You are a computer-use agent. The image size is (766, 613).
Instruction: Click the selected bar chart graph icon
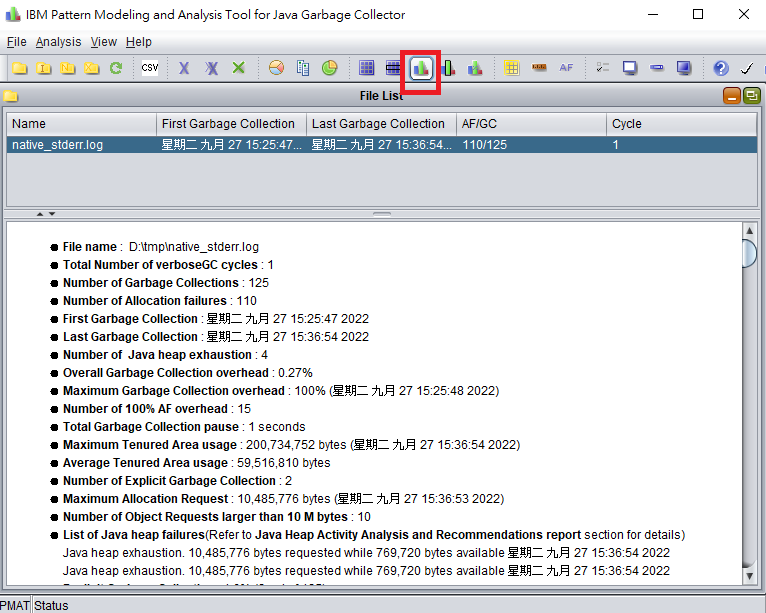coord(421,68)
